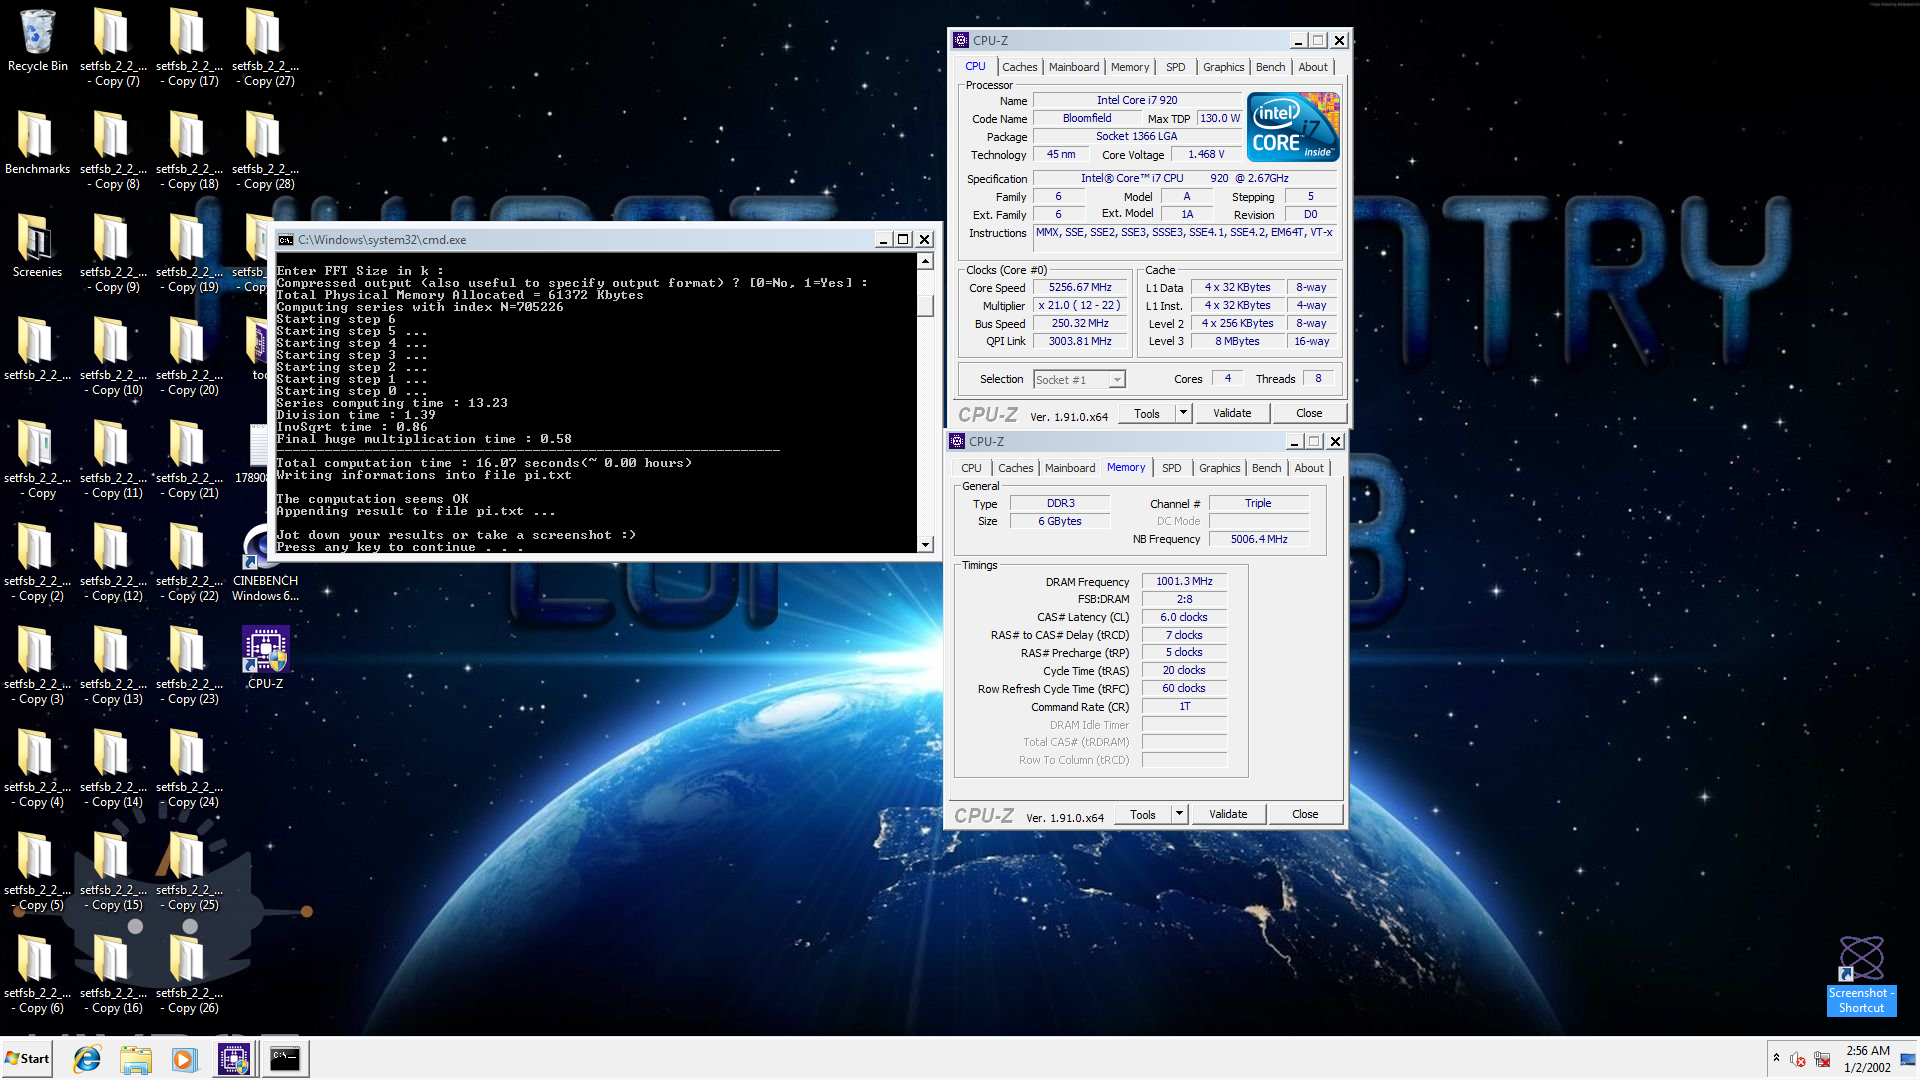The height and width of the screenshot is (1080, 1920).
Task: Select setfsb_2_2 - Copy (27) folder
Action: (265, 47)
